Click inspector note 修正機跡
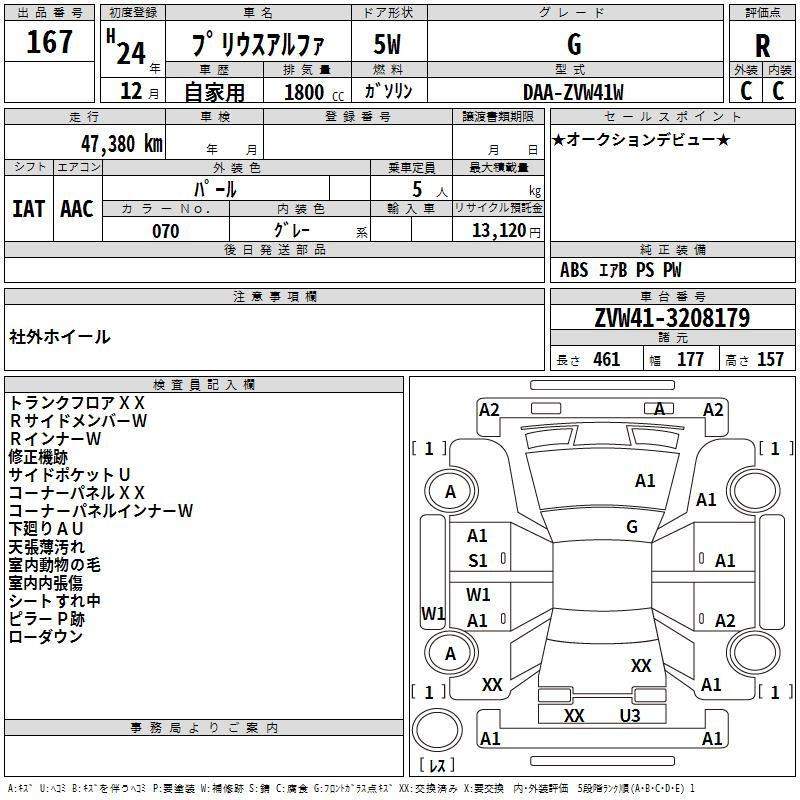Viewport: 800px width, 800px height. 38,457
